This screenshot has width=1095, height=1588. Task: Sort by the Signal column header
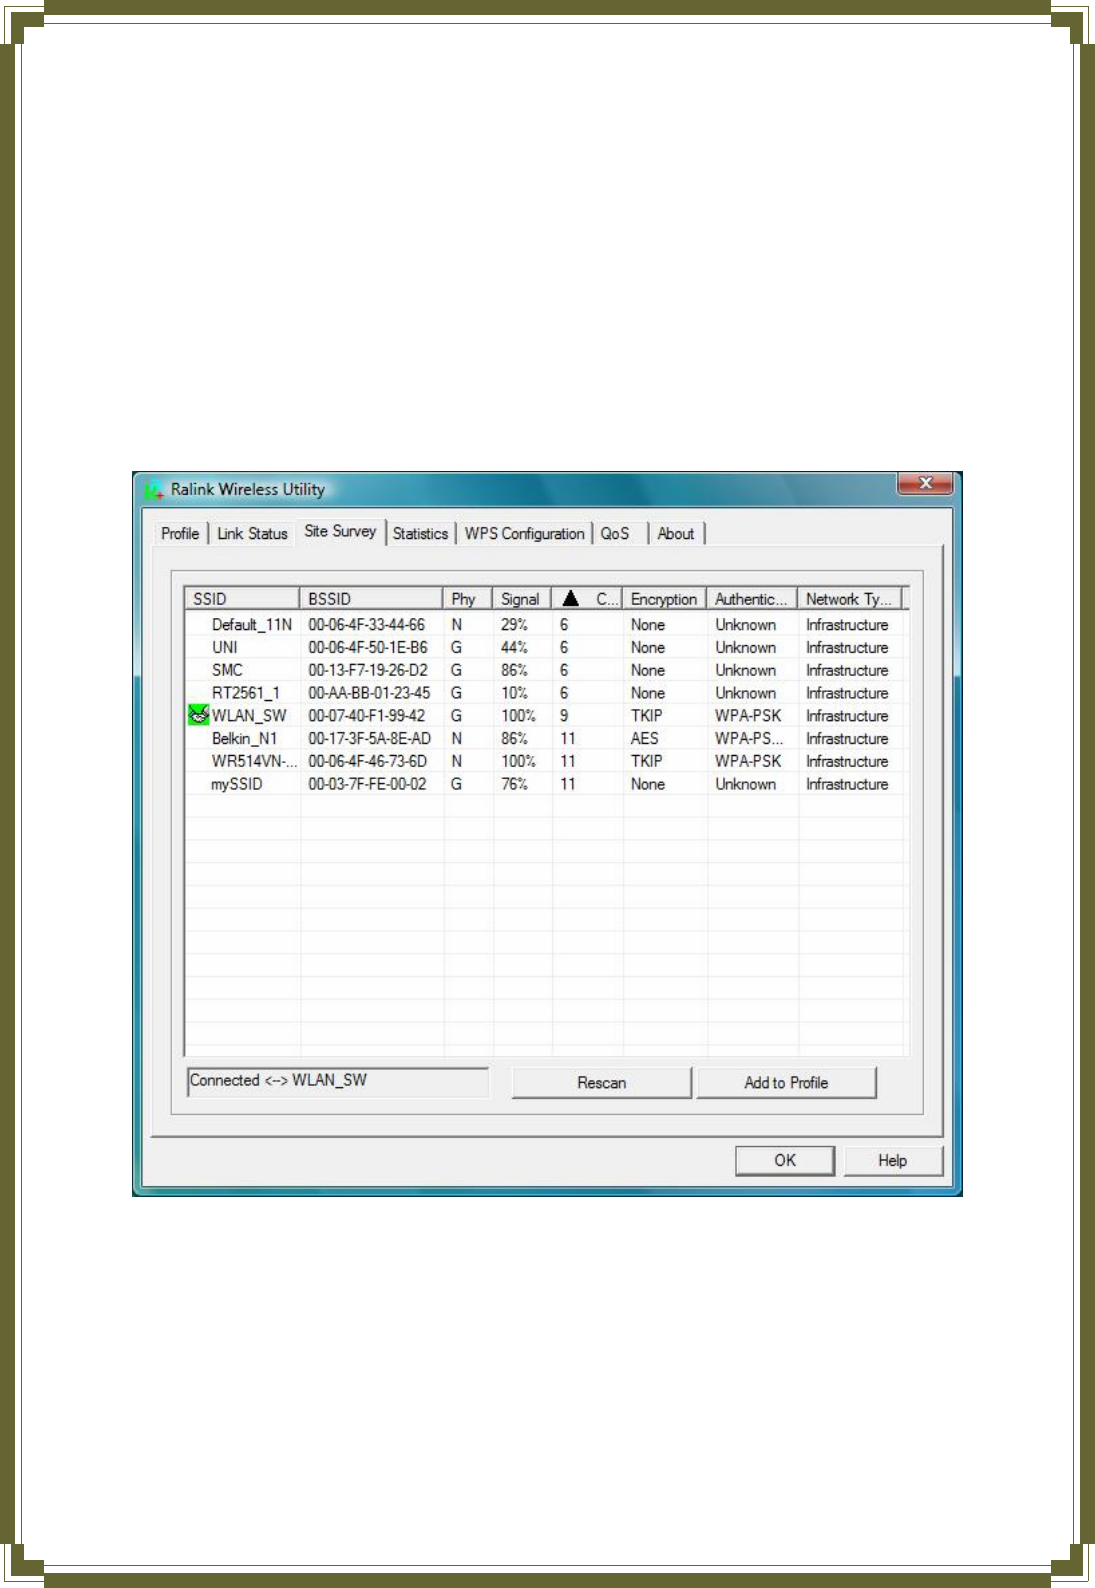(x=521, y=599)
